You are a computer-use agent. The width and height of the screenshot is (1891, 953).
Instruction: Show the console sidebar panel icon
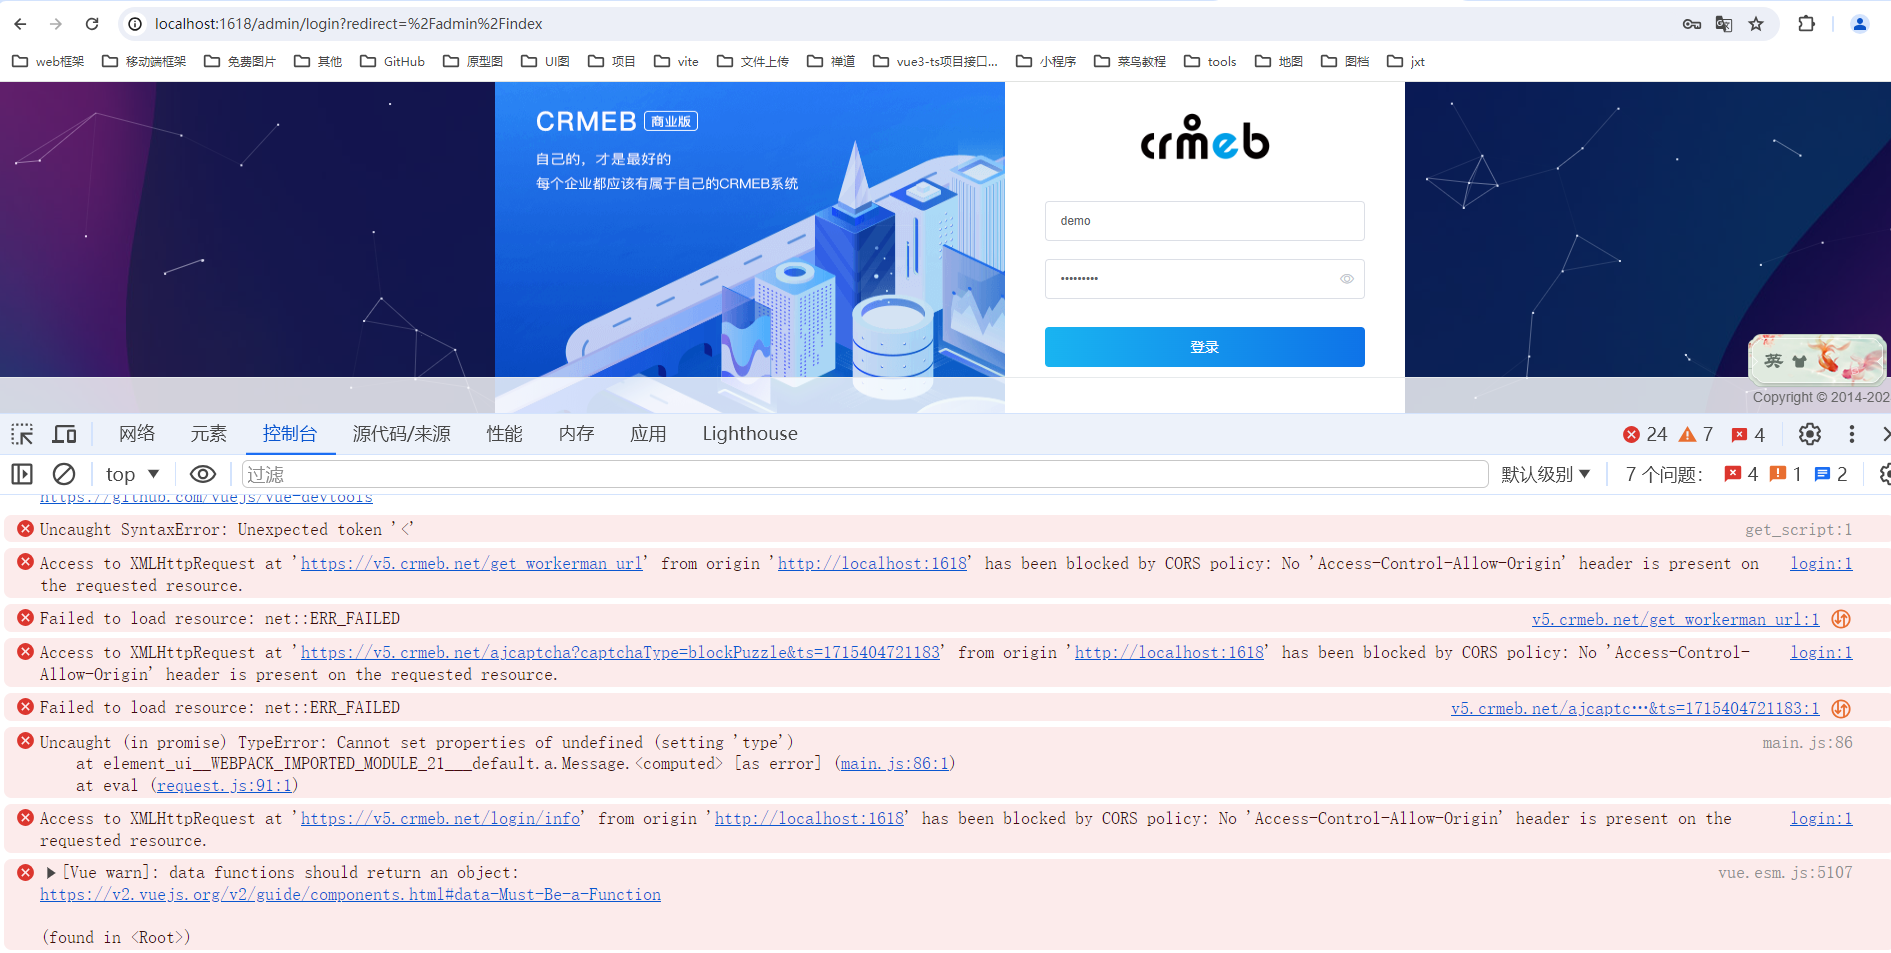[x=22, y=474]
